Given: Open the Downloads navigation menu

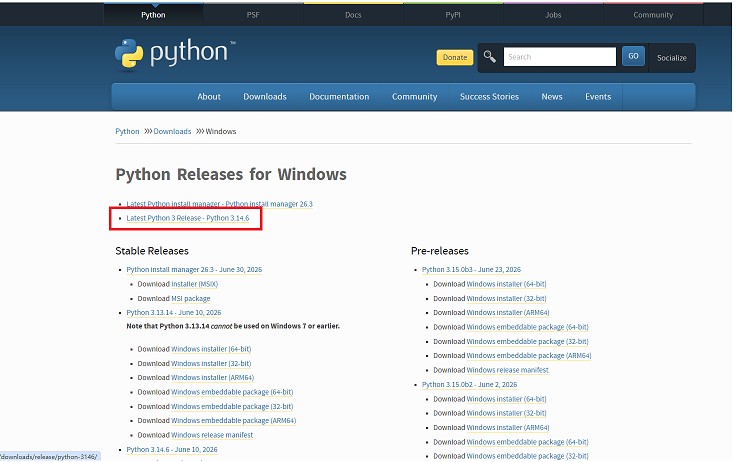Looking at the screenshot, I should (x=265, y=97).
